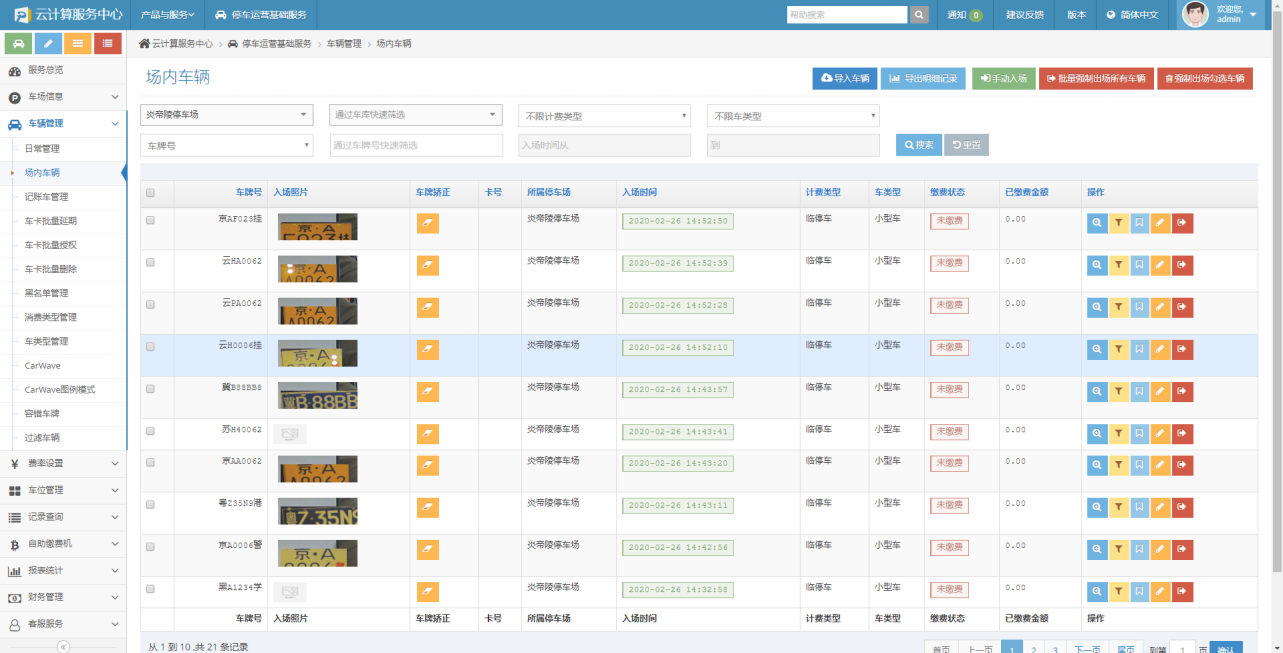
Task: Check the box for plate 京AF023挂
Action: 151,220
